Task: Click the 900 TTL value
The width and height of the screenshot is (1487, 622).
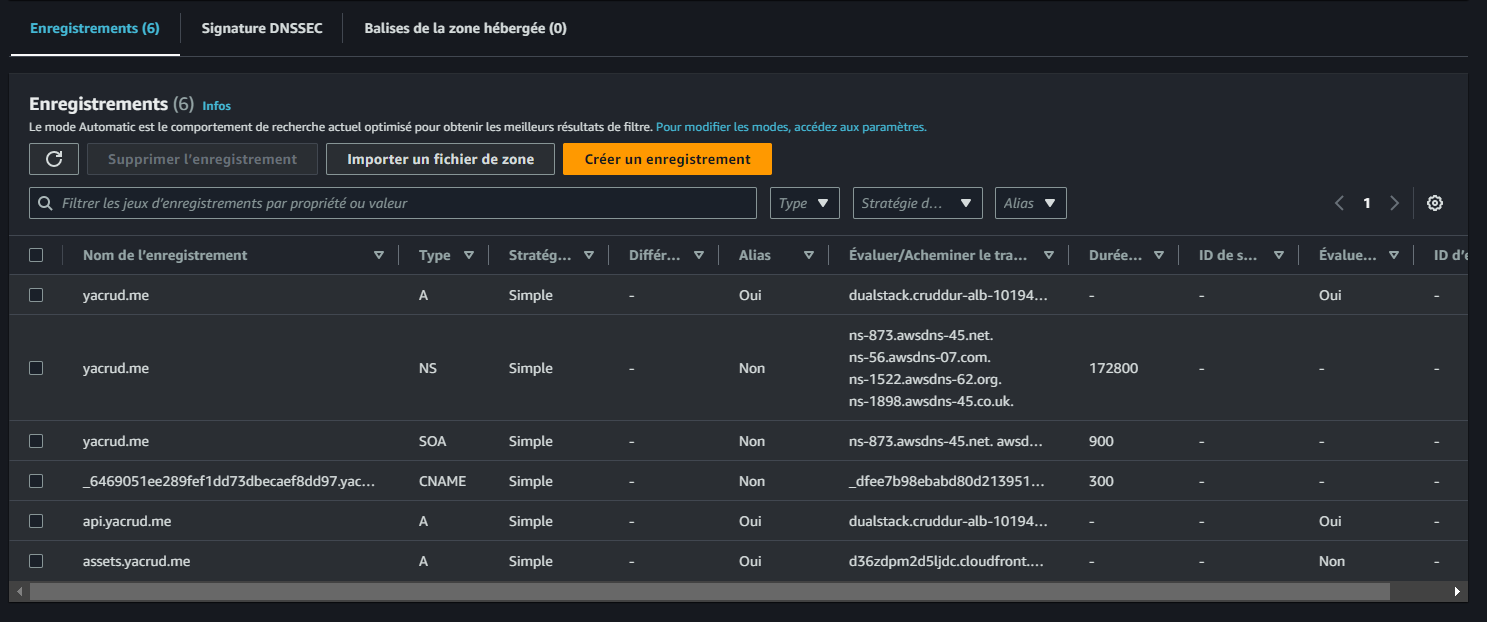Action: point(1101,441)
